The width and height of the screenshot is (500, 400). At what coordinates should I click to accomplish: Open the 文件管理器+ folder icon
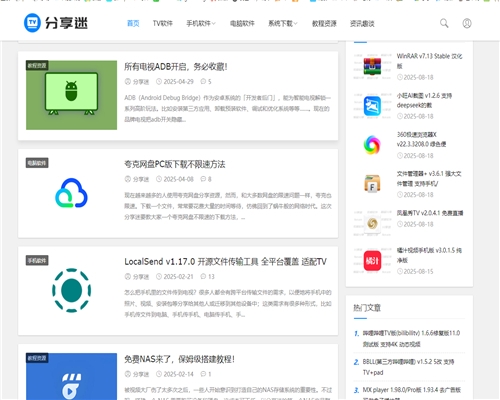coord(372,184)
